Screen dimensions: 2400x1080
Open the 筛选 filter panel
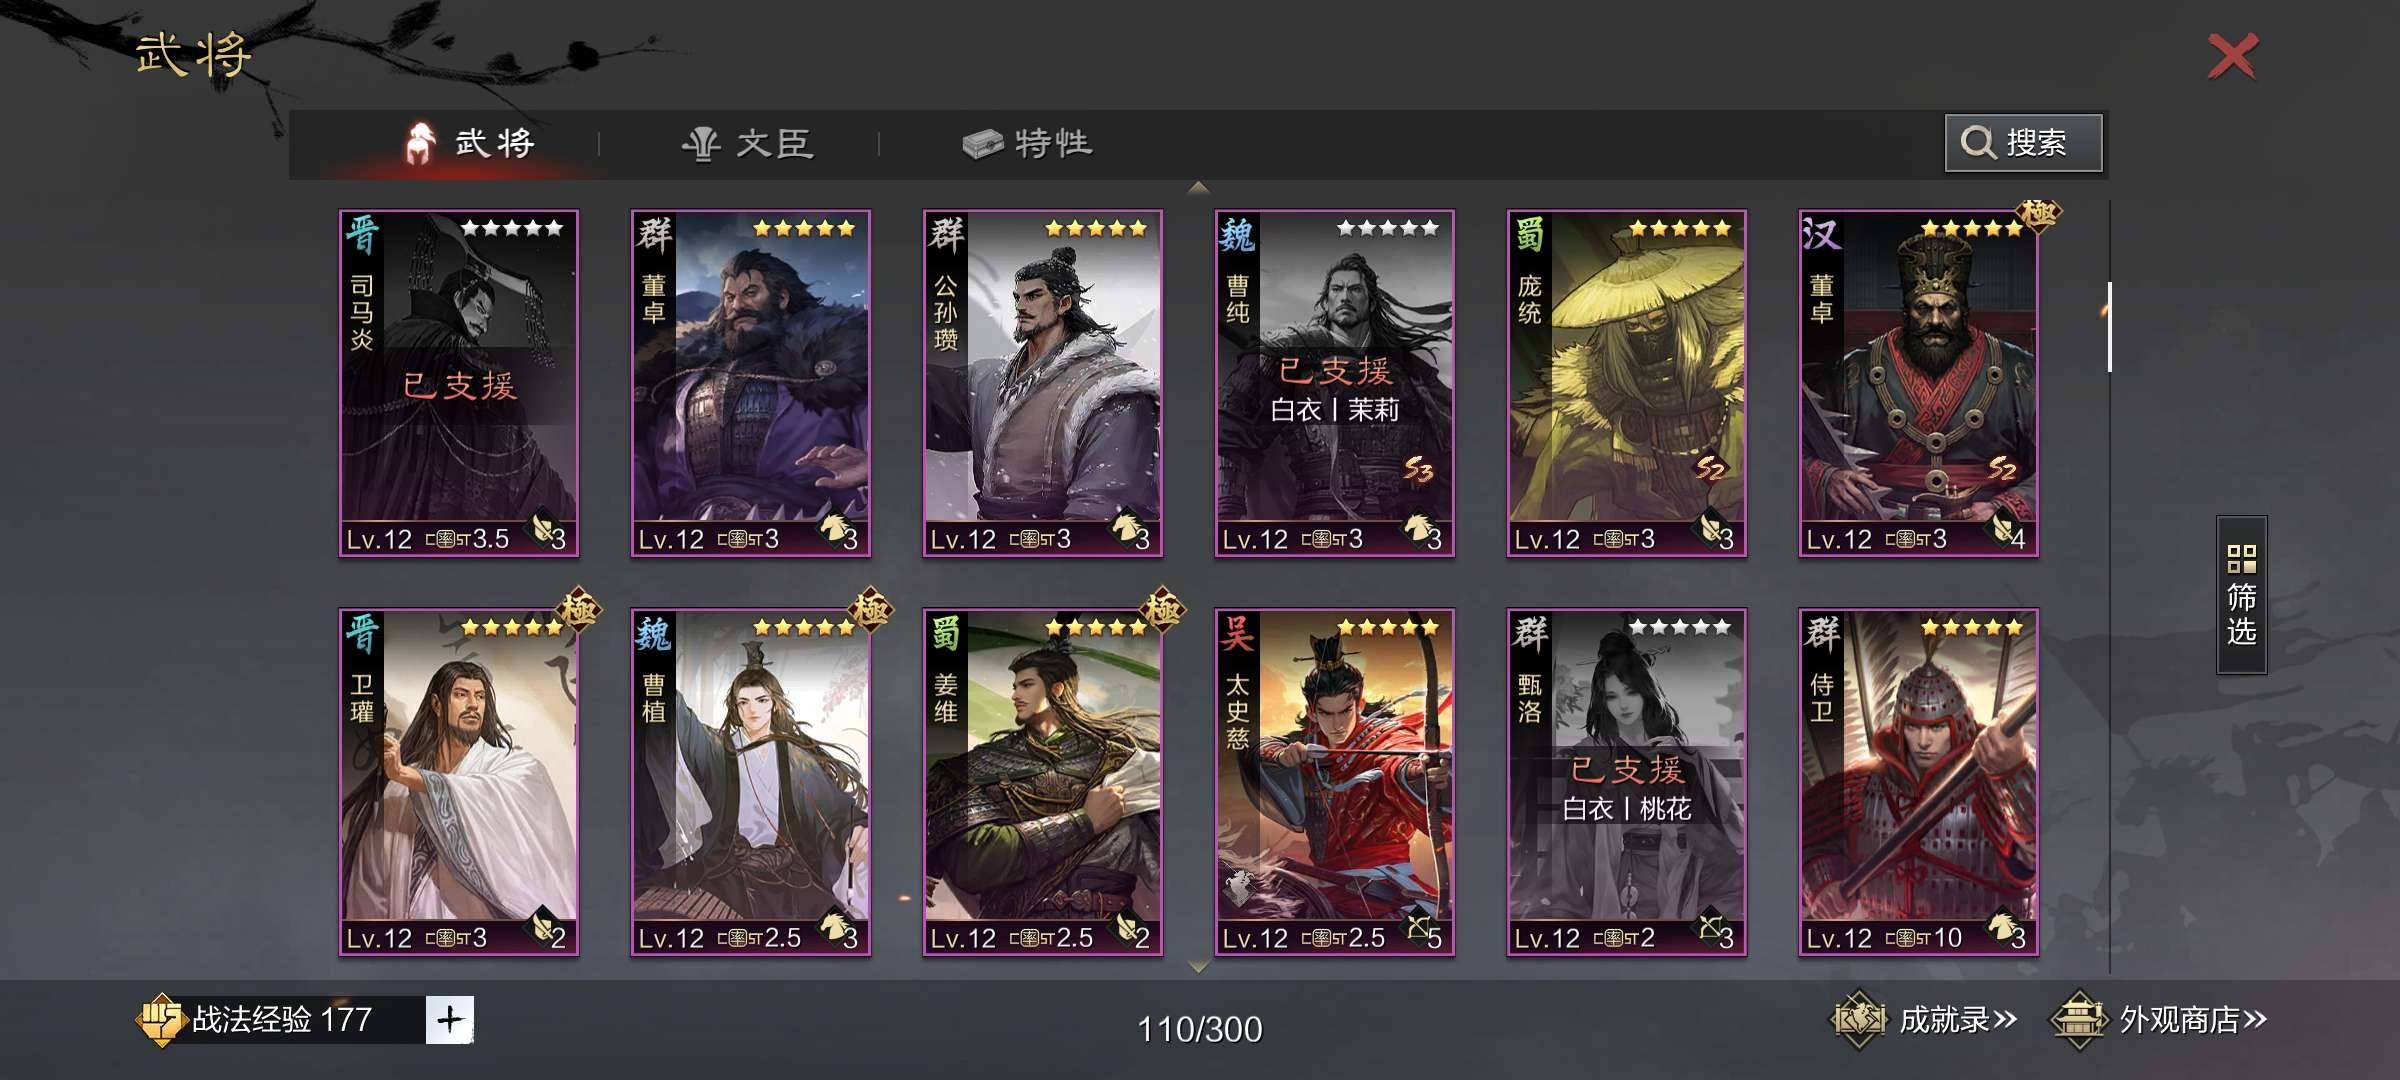click(x=2241, y=595)
